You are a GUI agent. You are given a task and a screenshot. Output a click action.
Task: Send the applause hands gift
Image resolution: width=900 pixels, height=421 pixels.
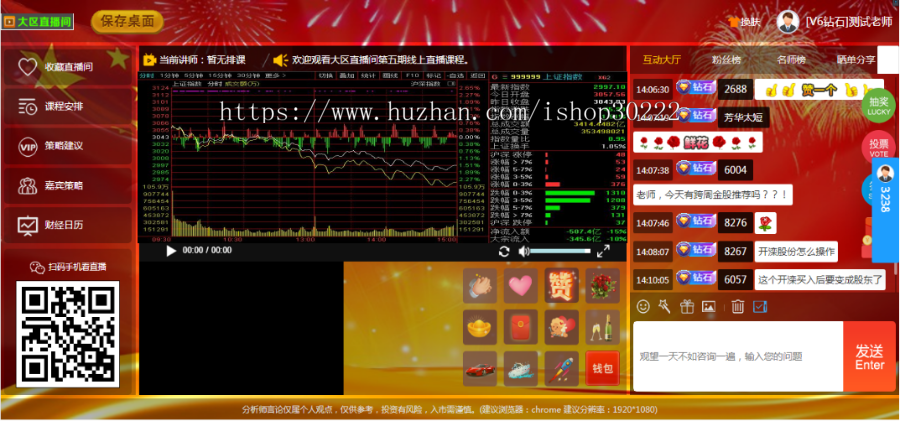coord(480,287)
